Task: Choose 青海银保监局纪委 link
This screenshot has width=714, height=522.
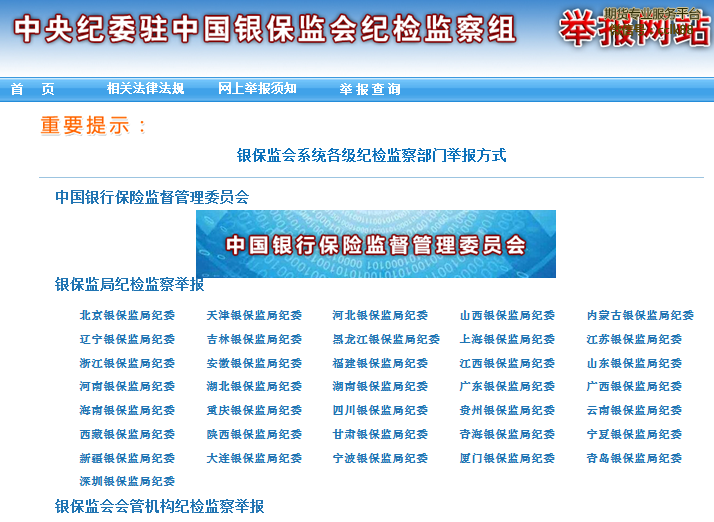Action: (507, 435)
